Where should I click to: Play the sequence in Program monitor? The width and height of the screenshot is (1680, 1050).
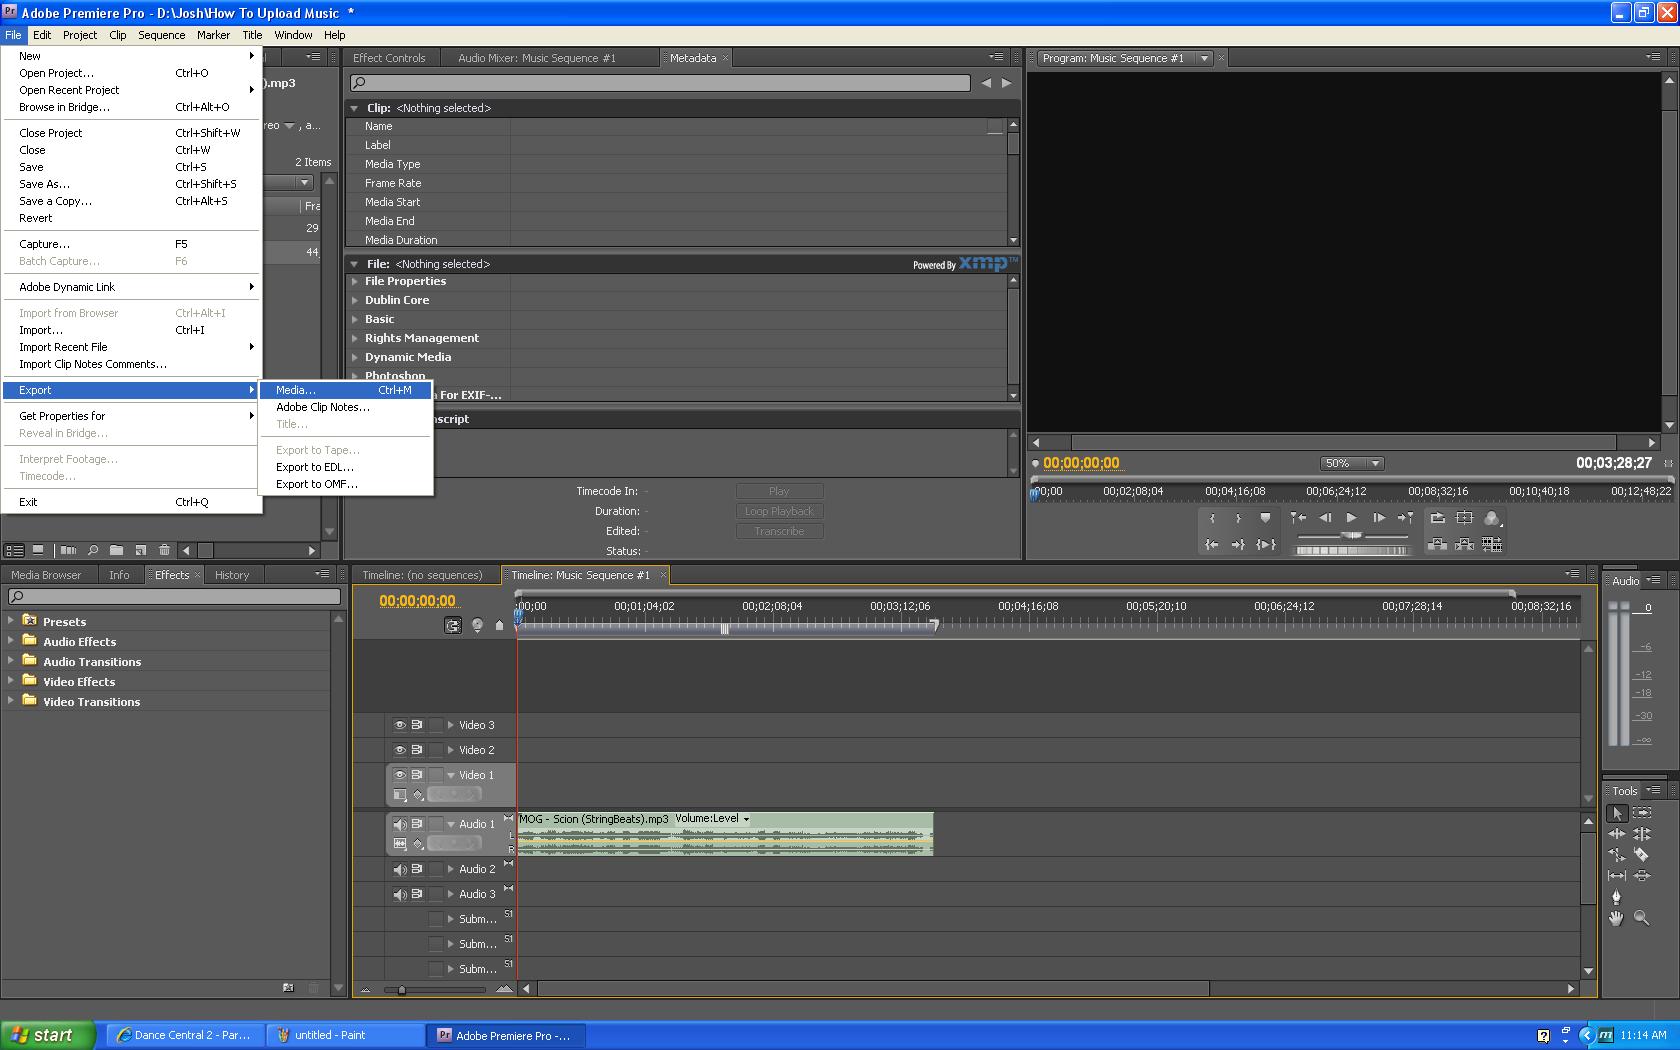coord(1351,518)
